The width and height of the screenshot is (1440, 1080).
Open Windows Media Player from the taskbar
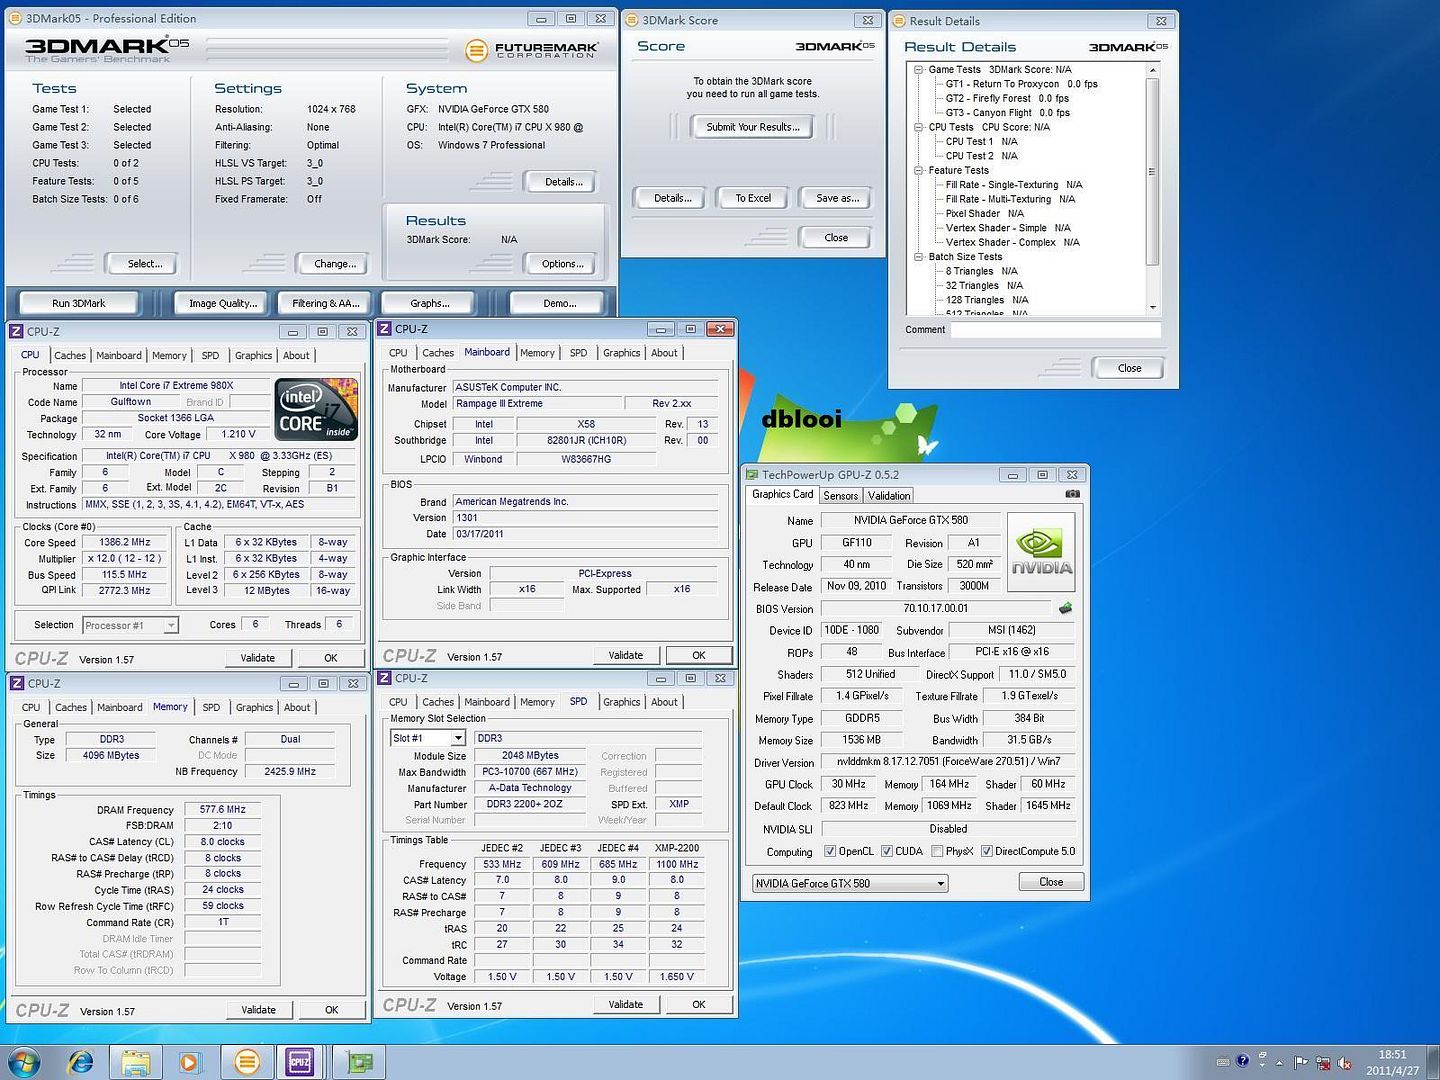(190, 1061)
